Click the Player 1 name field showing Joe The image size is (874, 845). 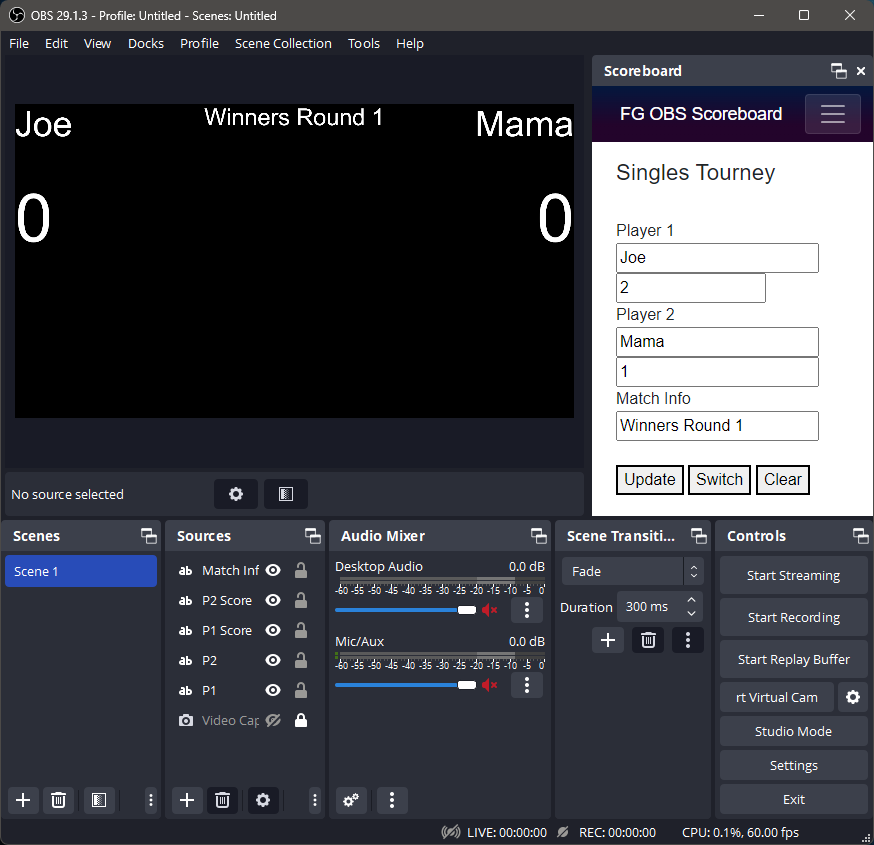coord(717,258)
